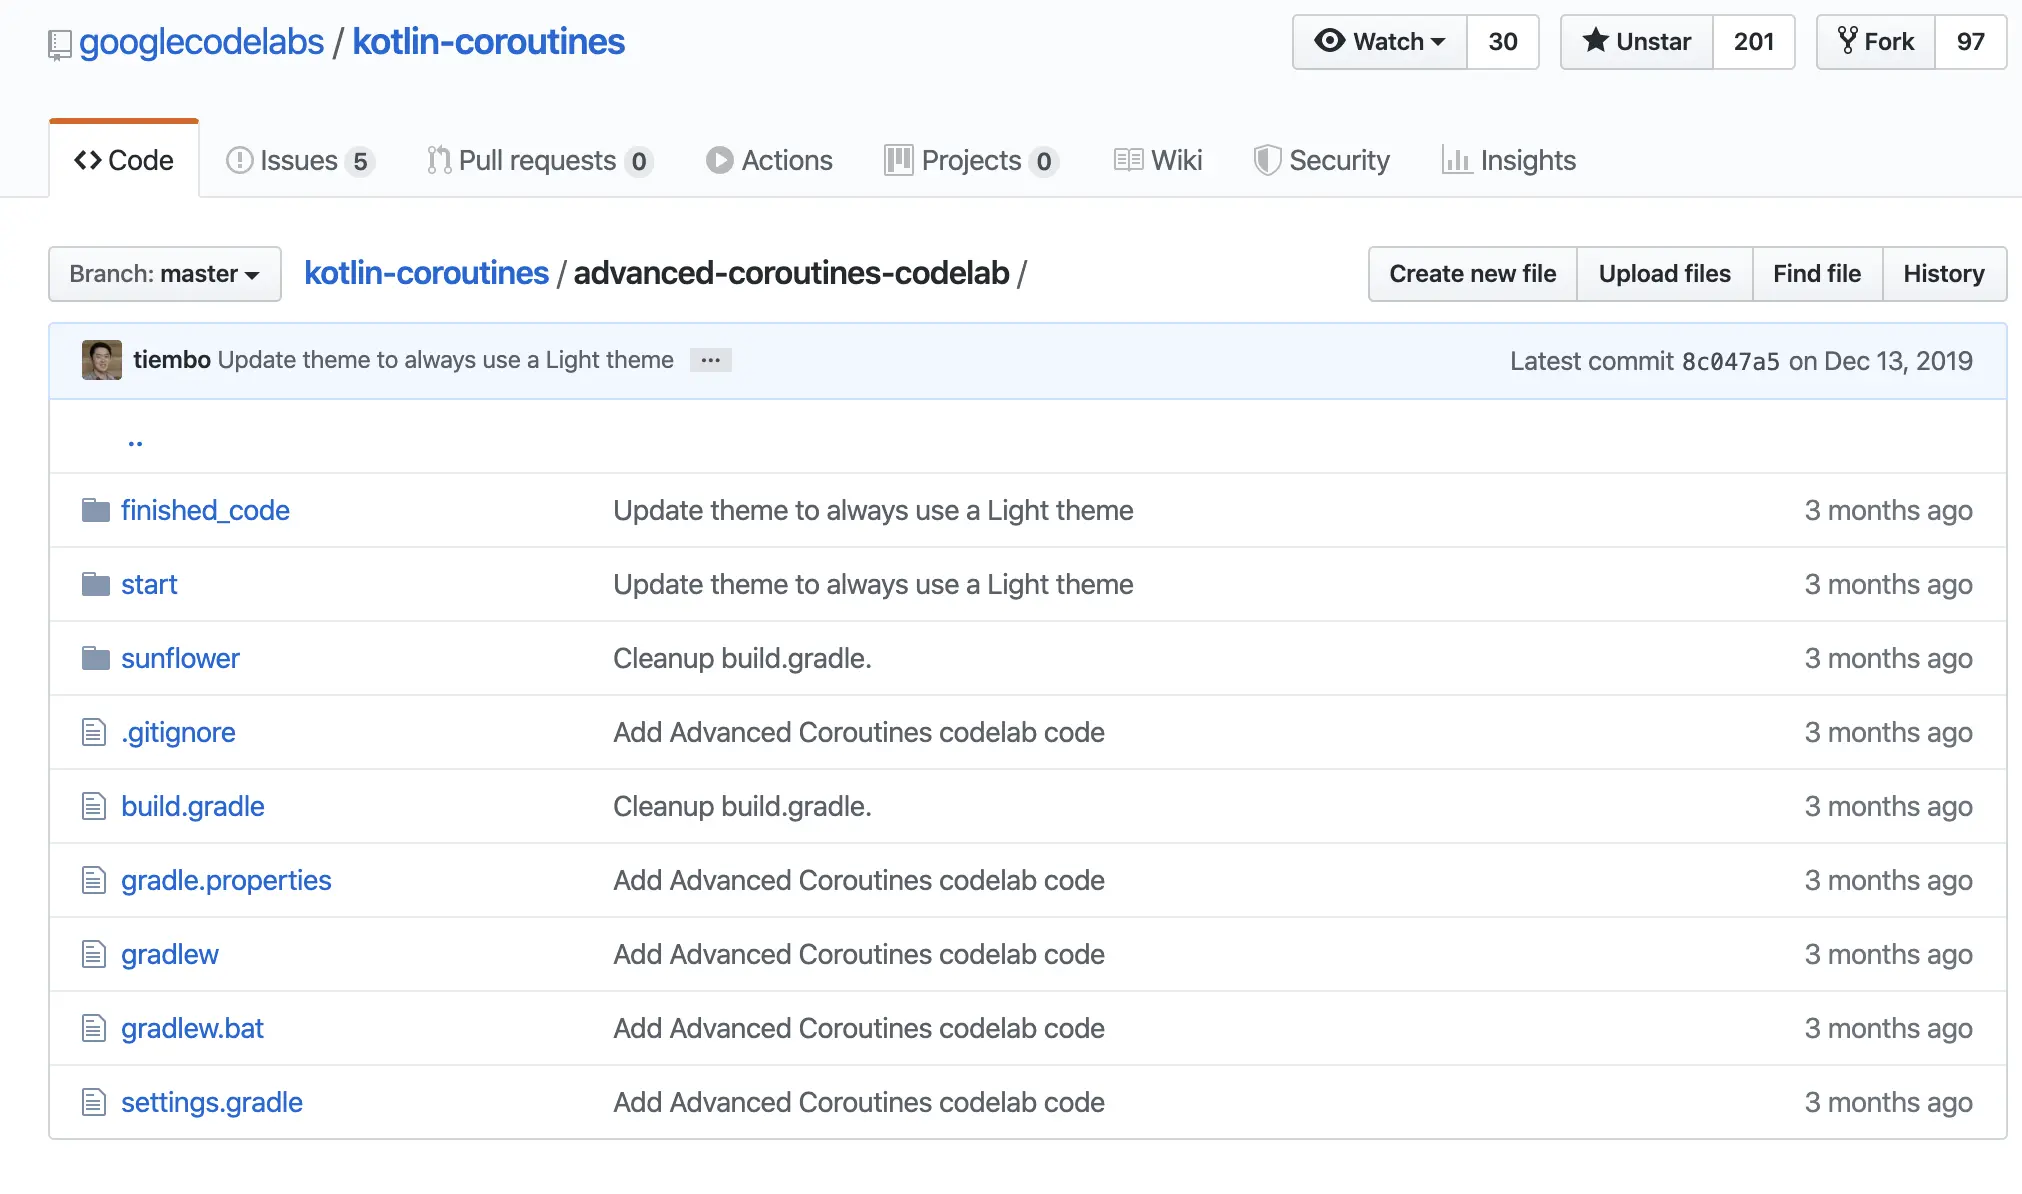Open the Actions tab

click(769, 160)
